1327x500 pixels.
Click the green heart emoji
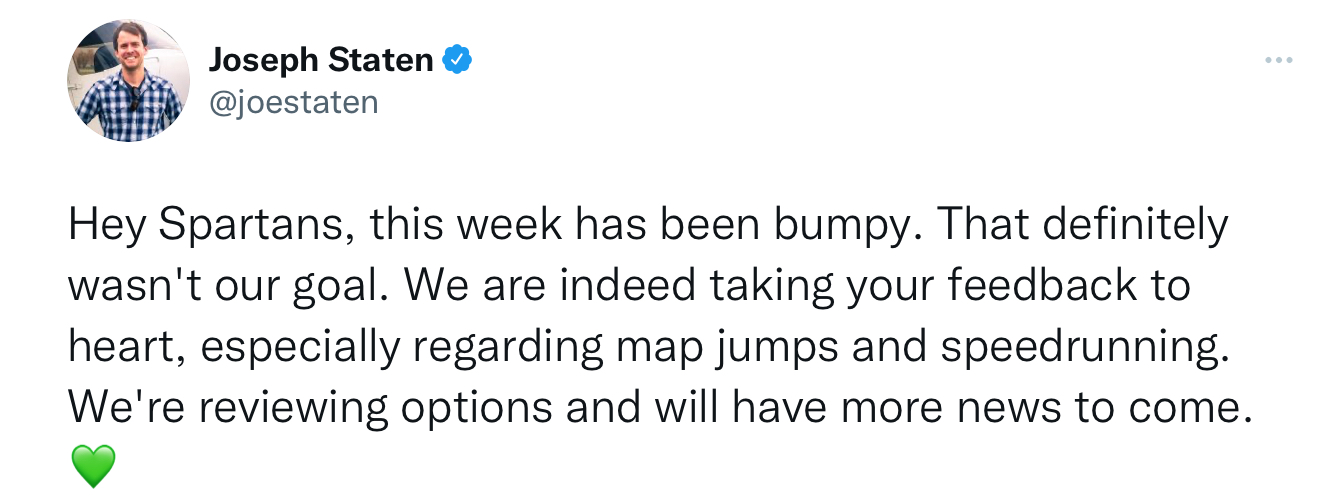pyautogui.click(x=93, y=466)
